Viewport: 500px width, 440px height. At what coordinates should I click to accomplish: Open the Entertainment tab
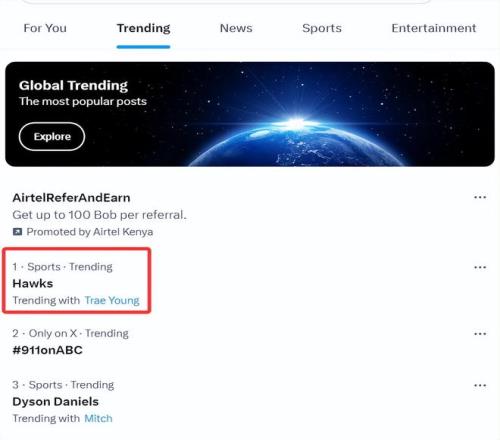434,28
